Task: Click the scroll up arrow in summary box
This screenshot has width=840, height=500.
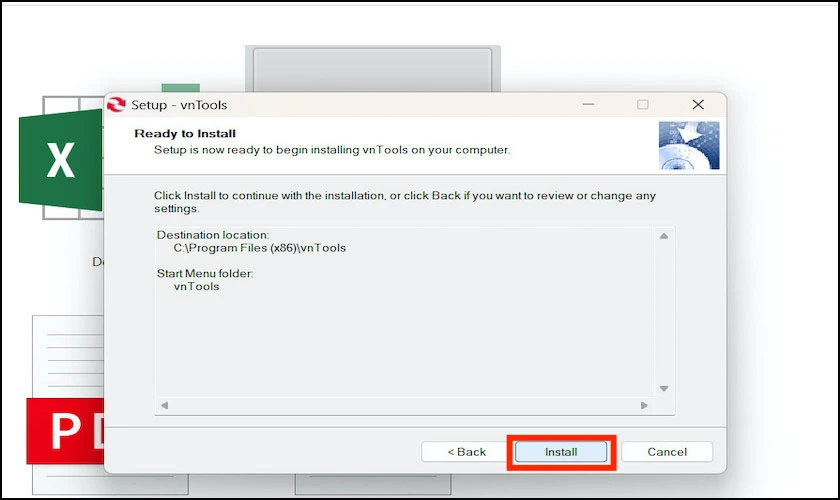Action: pos(664,236)
